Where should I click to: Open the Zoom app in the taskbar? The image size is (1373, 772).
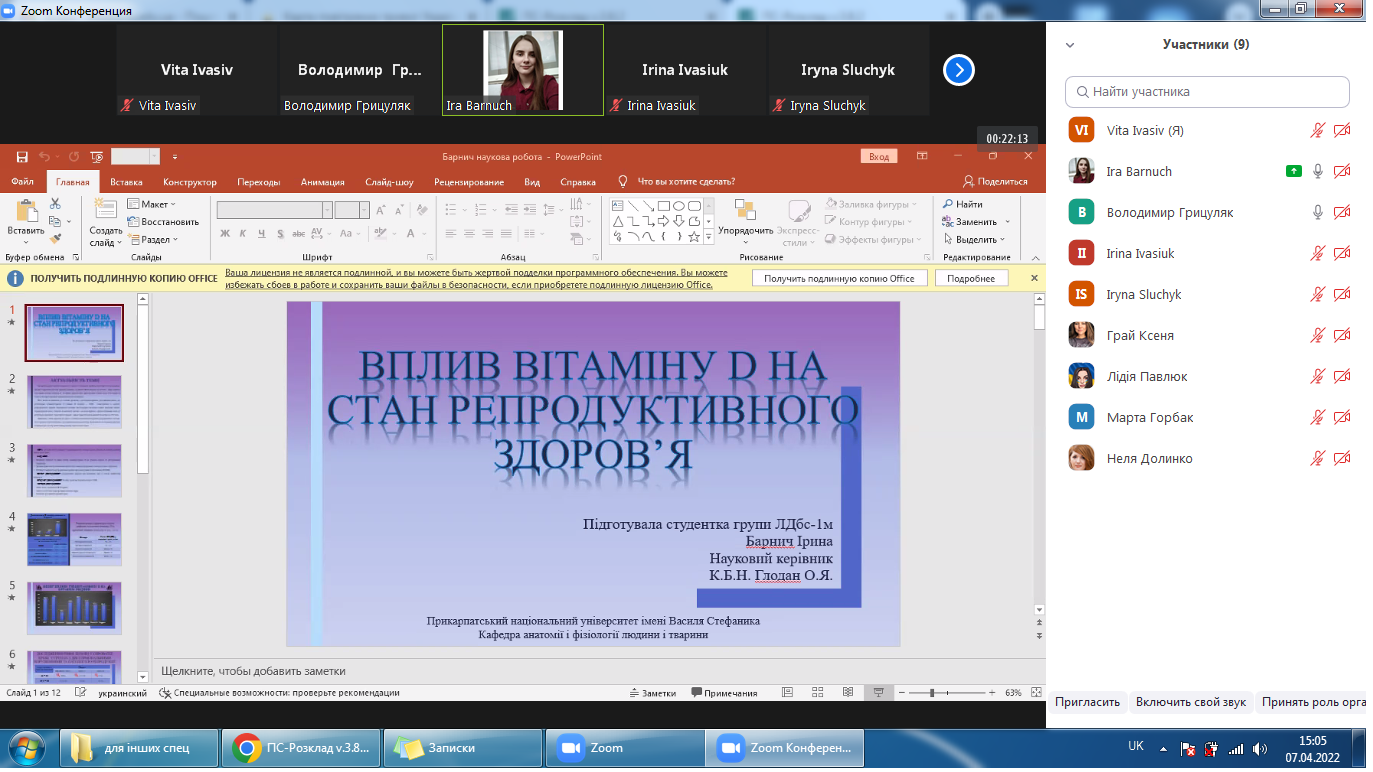(x=590, y=747)
